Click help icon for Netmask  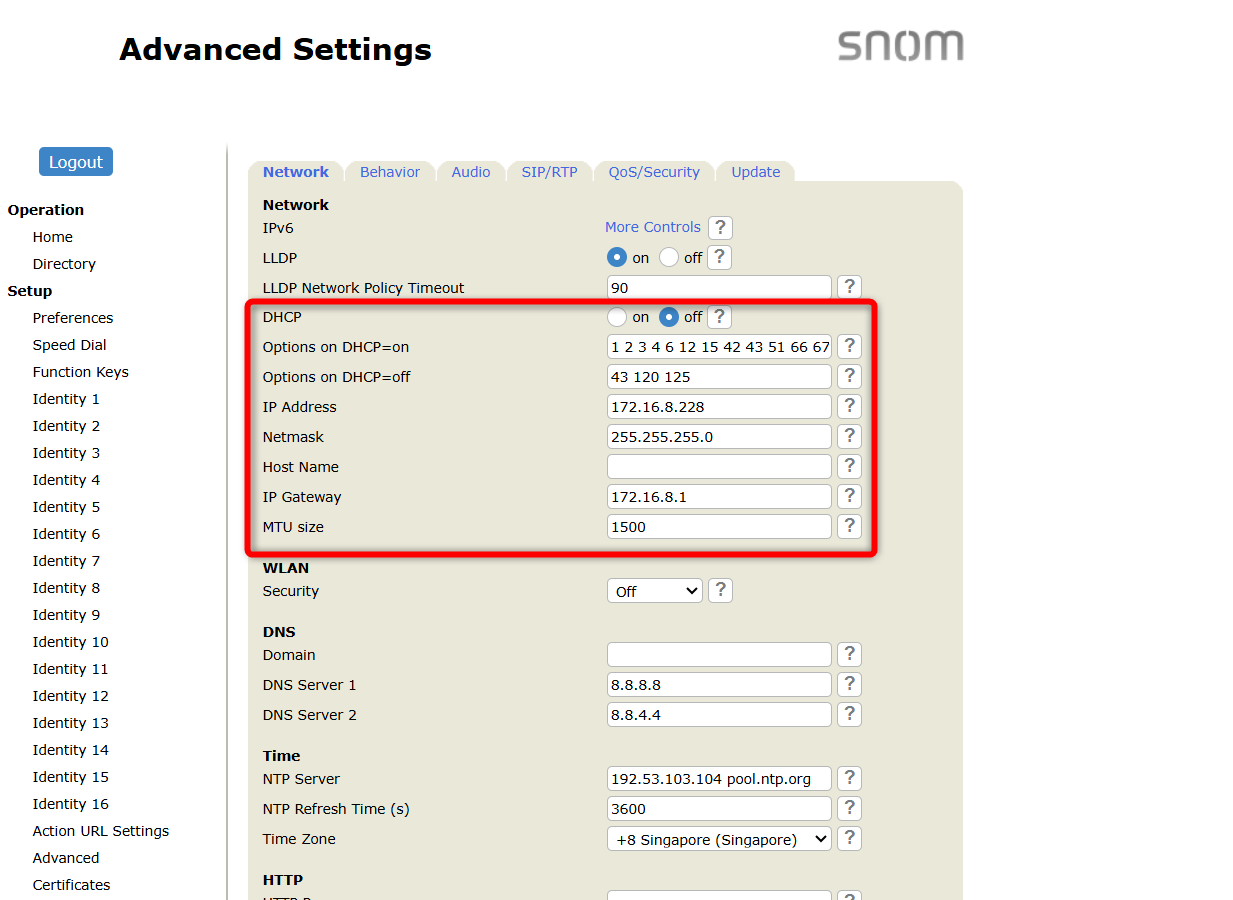point(849,437)
